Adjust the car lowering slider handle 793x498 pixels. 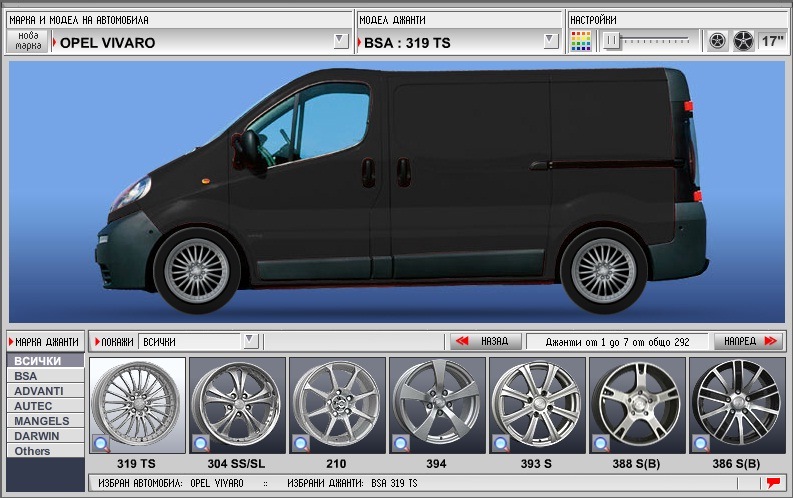click(611, 40)
